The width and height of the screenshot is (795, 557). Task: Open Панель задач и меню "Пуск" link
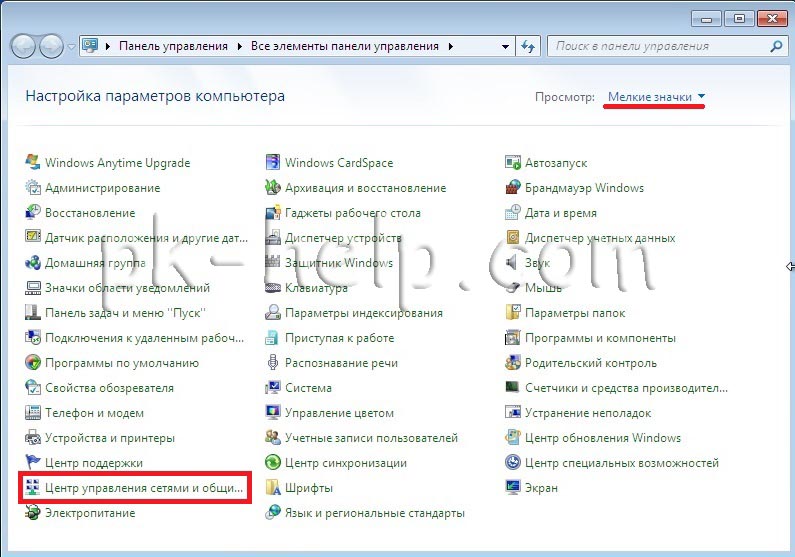click(x=125, y=313)
